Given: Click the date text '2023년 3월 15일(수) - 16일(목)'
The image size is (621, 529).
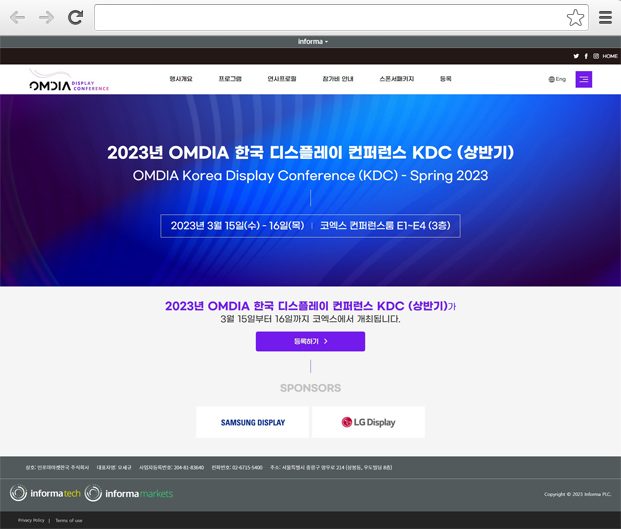Looking at the screenshot, I should [237, 226].
